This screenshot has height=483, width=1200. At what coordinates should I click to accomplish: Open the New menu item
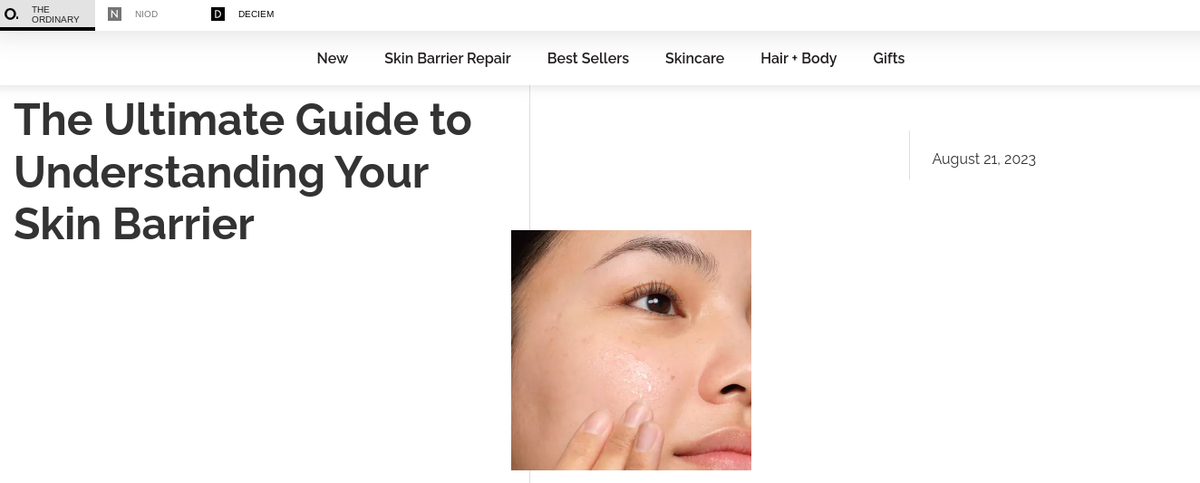coord(332,58)
